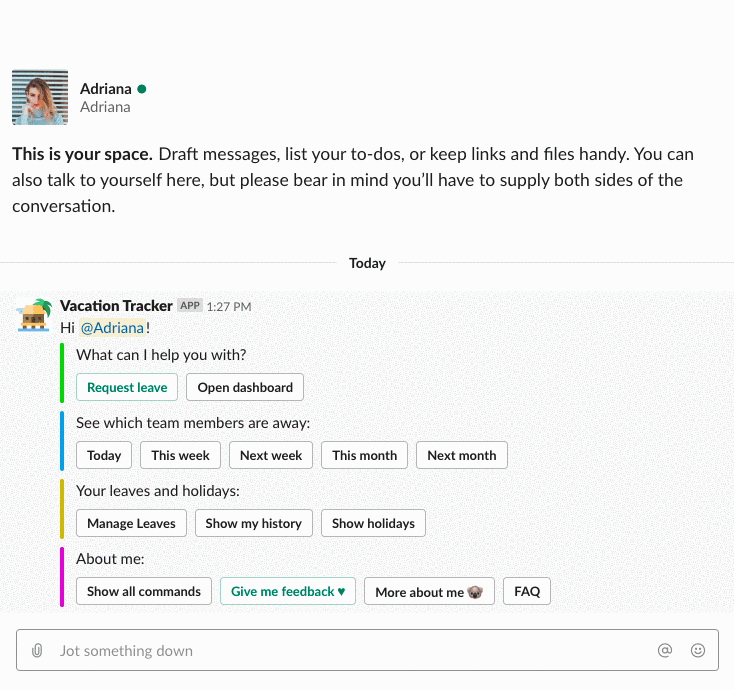This screenshot has height=690, width=734.
Task: Focus the Jot something down message field
Action: point(367,650)
